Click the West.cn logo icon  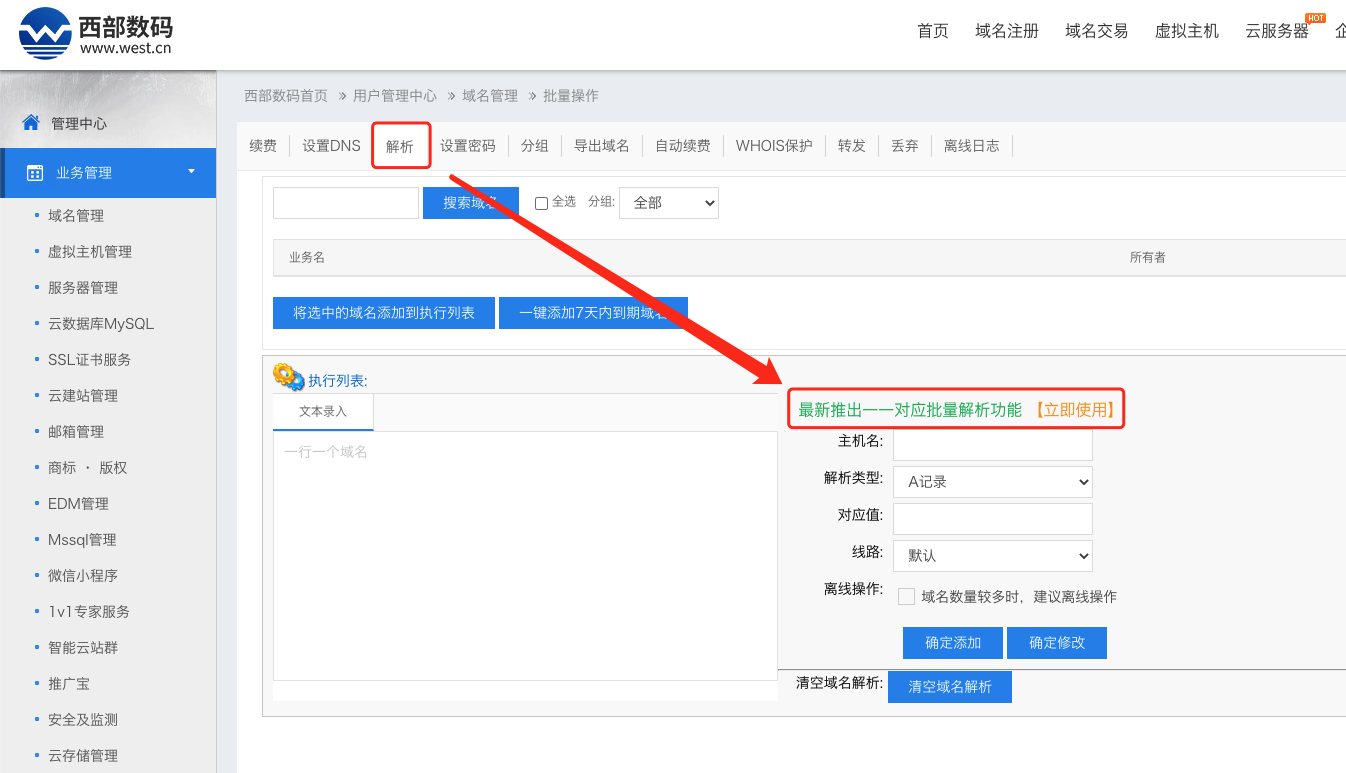tap(45, 33)
